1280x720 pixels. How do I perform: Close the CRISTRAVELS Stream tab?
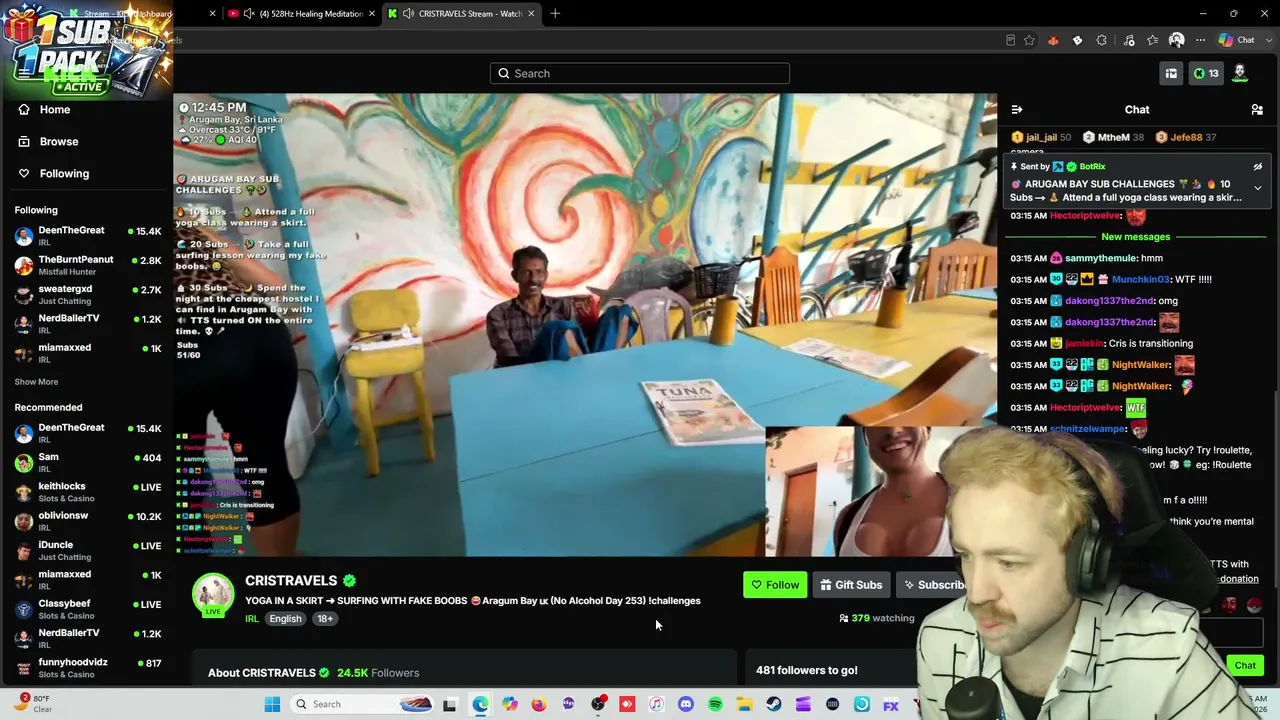pyautogui.click(x=531, y=14)
